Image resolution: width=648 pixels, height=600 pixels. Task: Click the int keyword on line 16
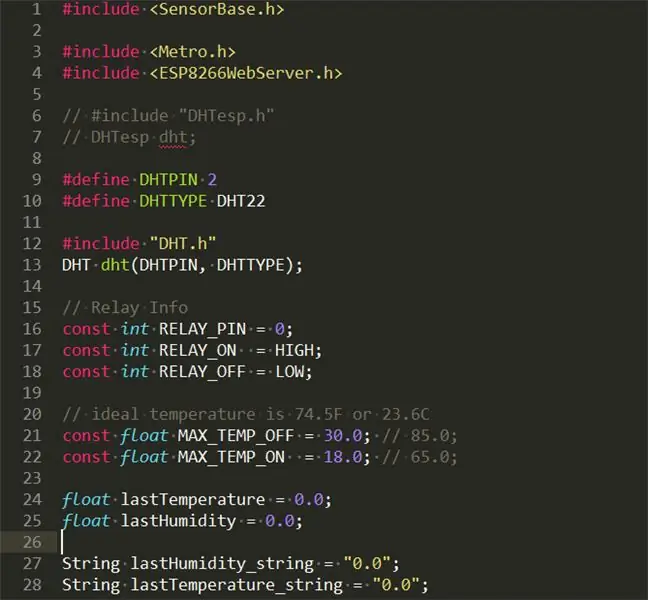pyautogui.click(x=134, y=329)
